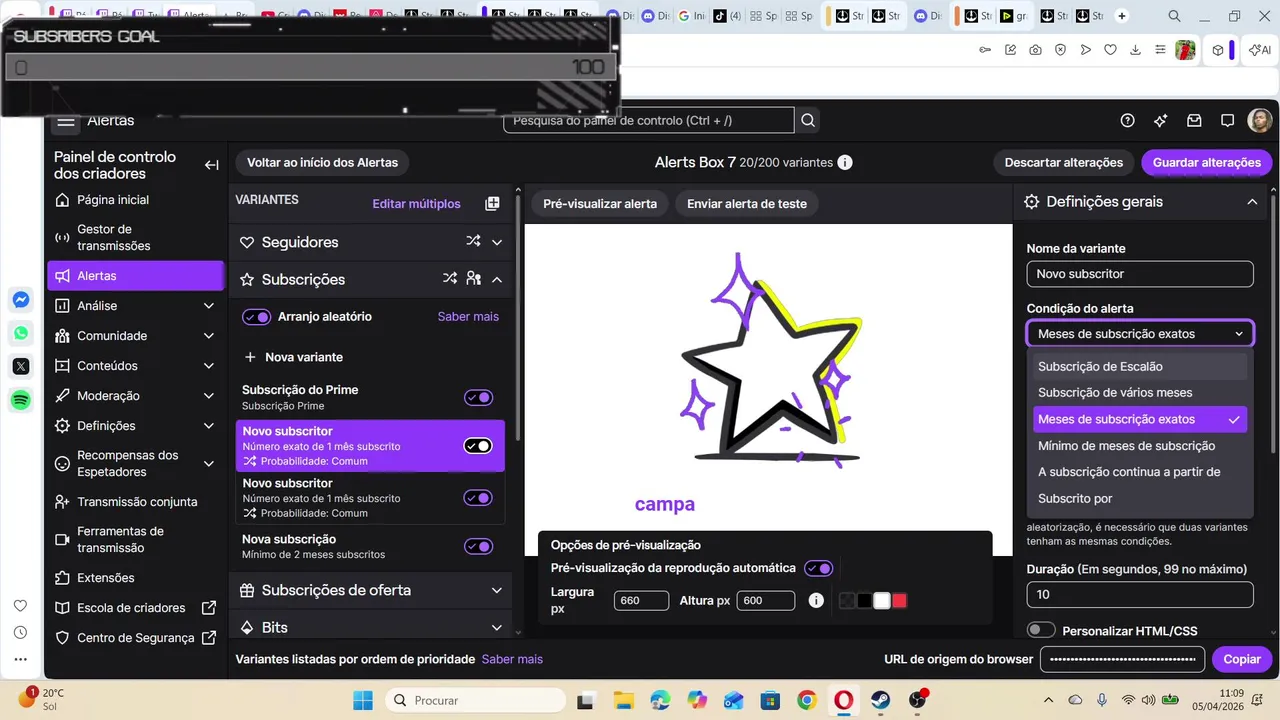Viewport: 1280px width, 720px height.
Task: Click the people-key icon on Subscrições row
Action: tap(474, 279)
